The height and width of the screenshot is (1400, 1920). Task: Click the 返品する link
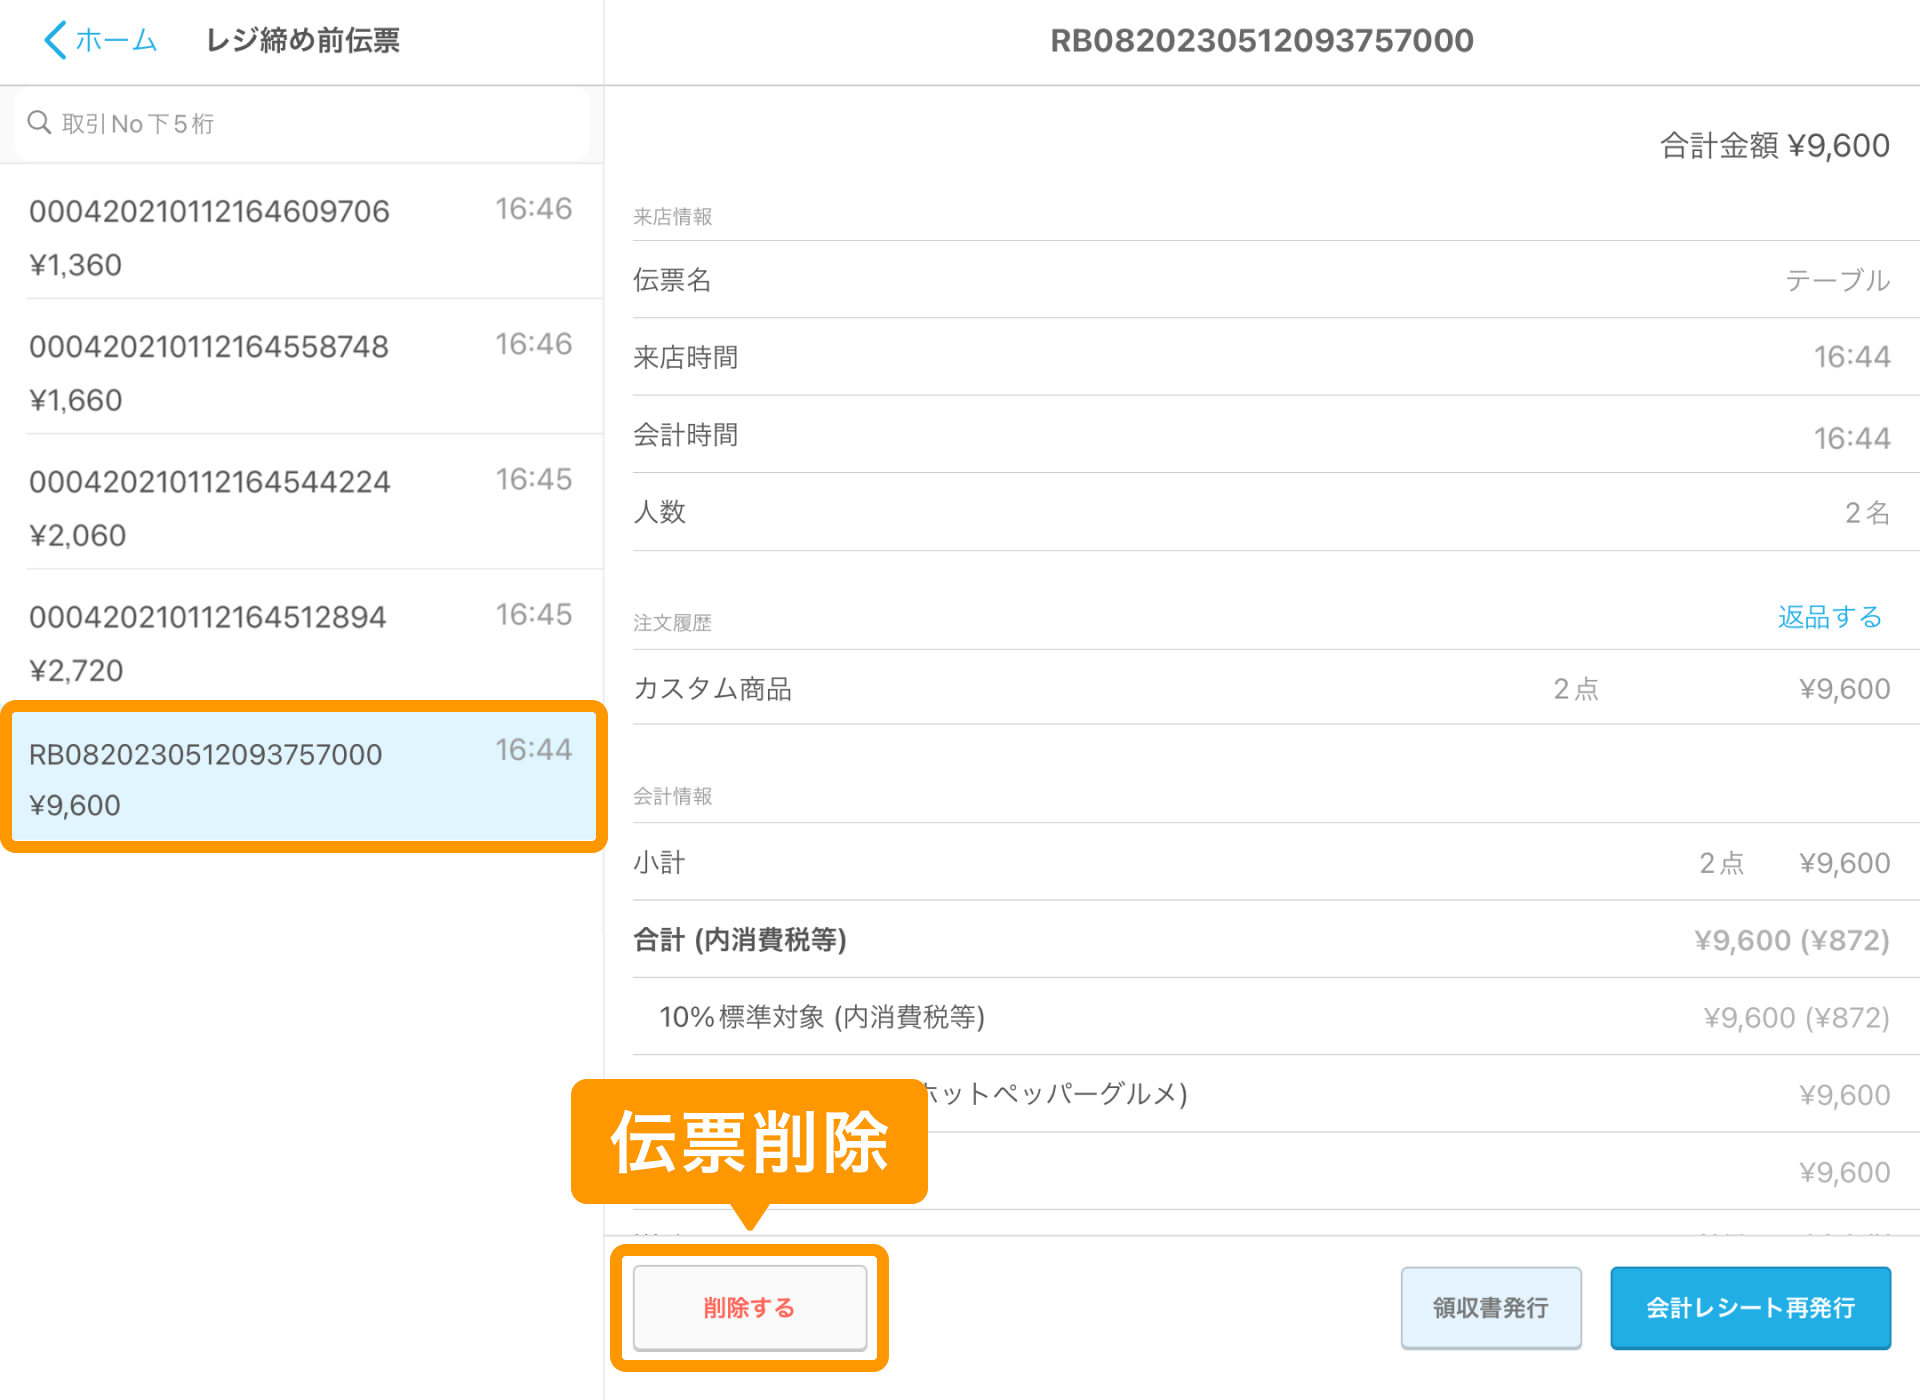point(1829,617)
